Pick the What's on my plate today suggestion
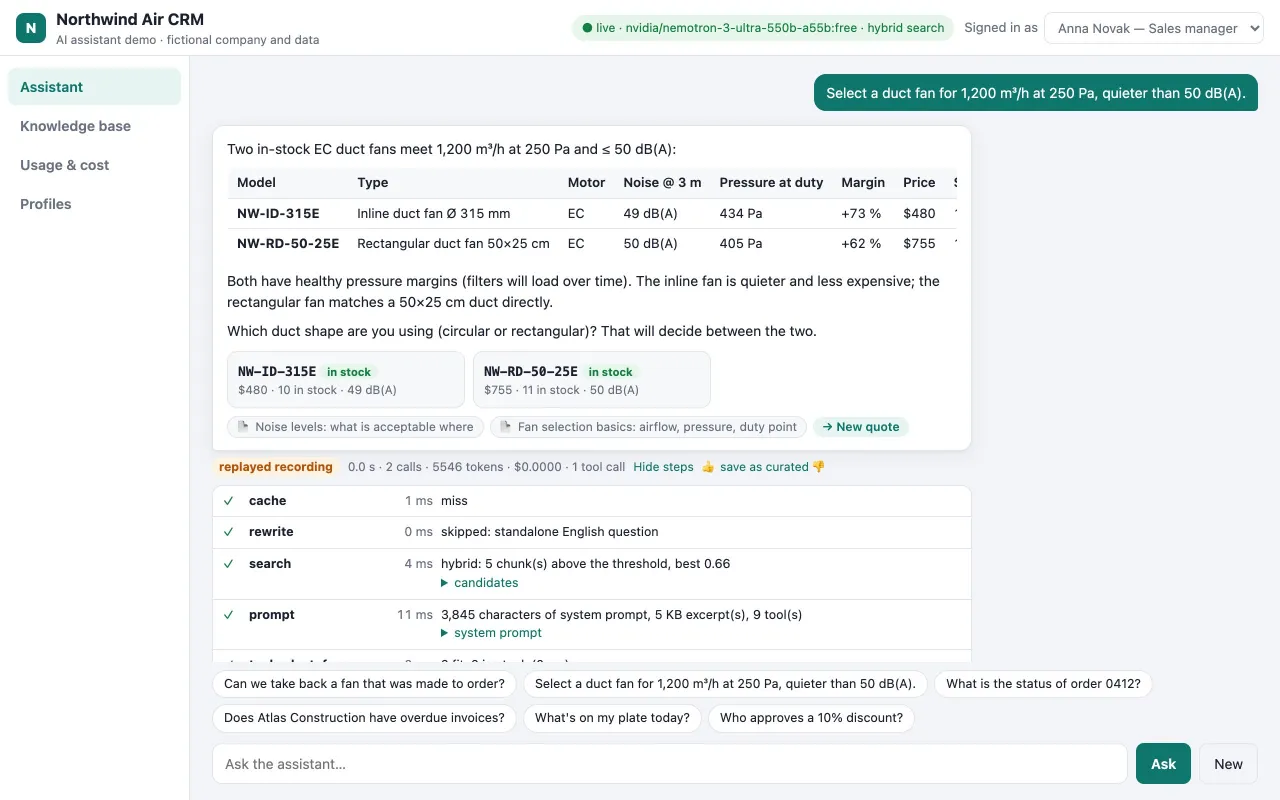The height and width of the screenshot is (800, 1280). [x=612, y=718]
